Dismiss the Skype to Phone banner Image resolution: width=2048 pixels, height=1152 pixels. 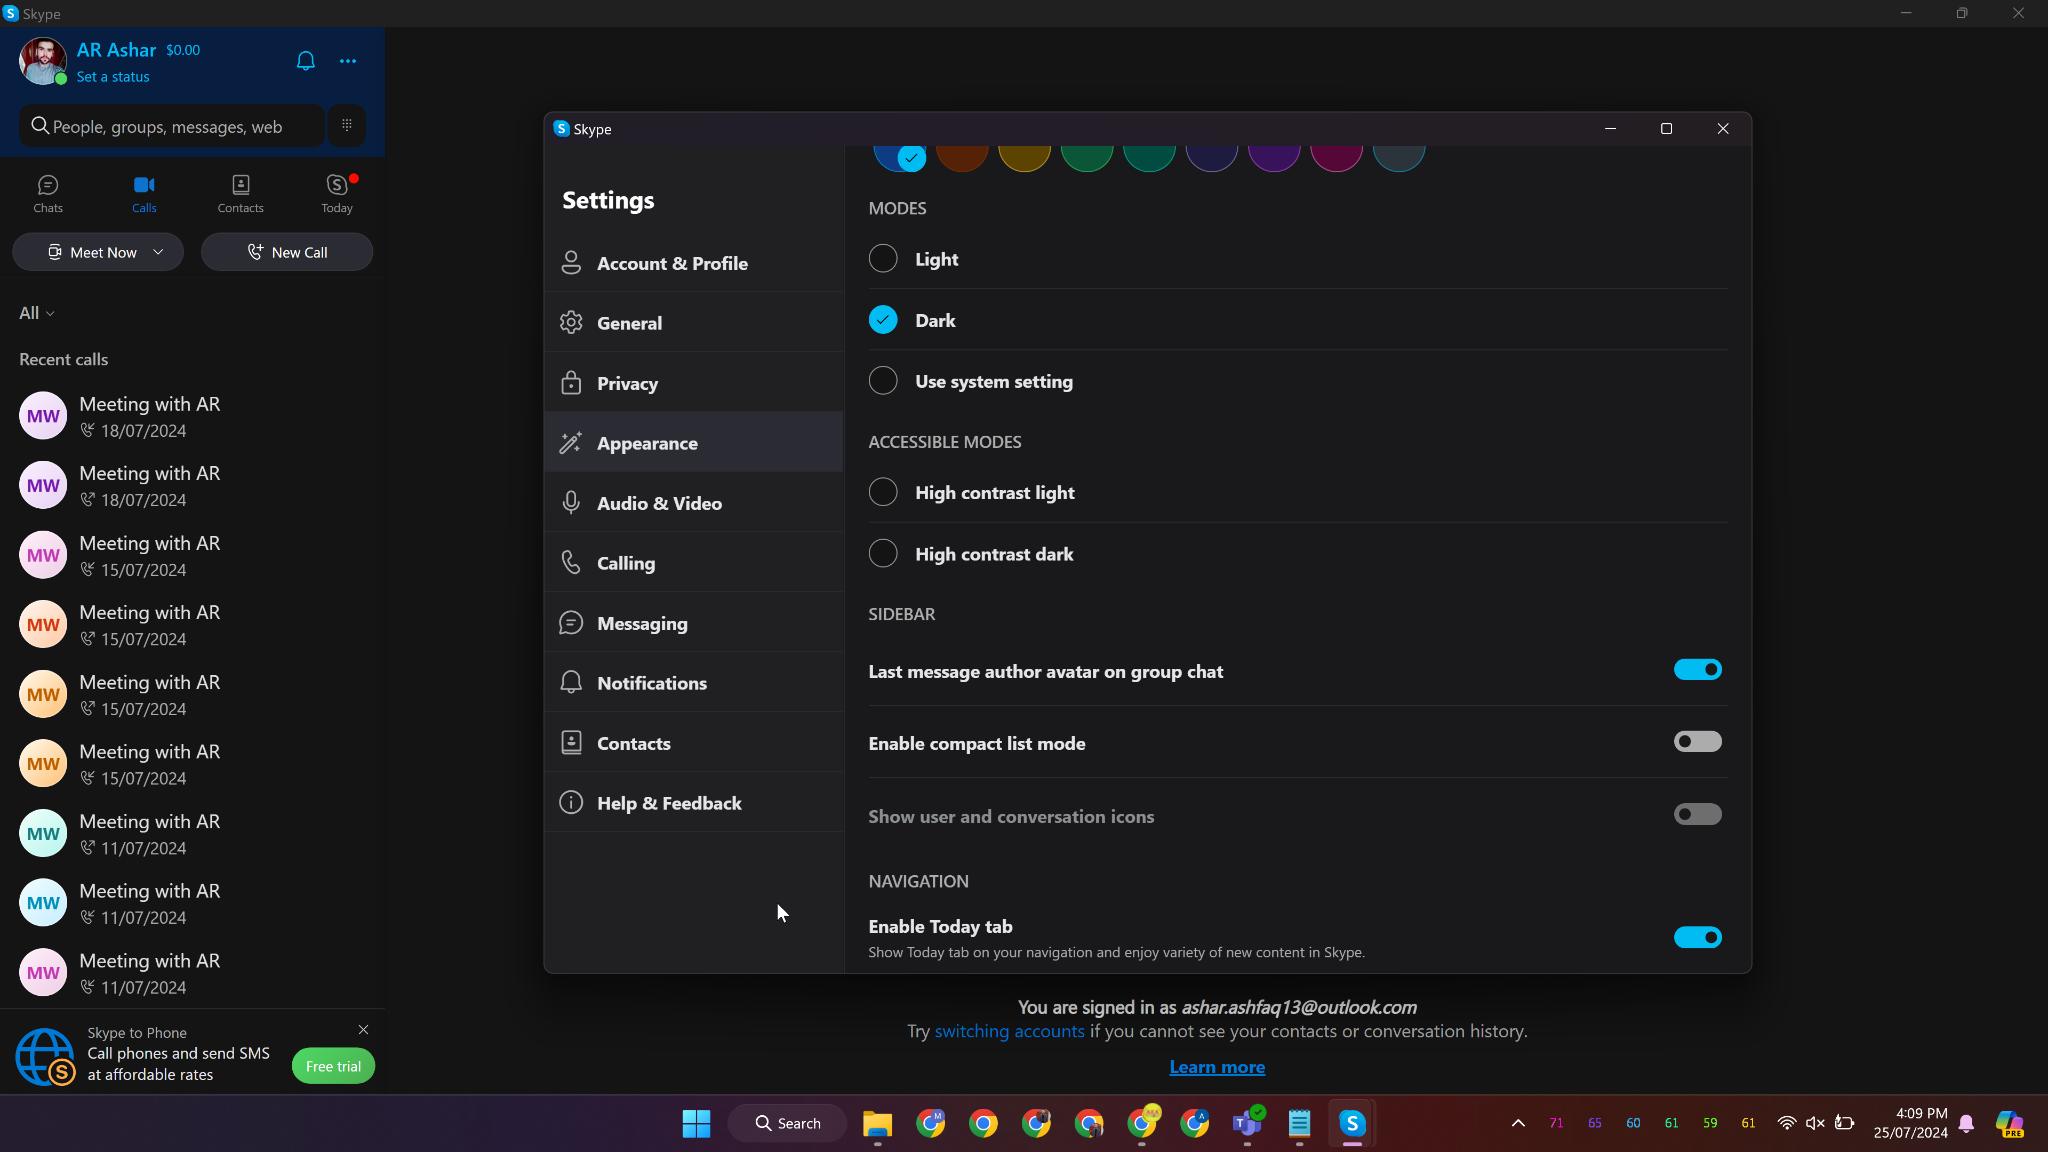[x=363, y=1030]
